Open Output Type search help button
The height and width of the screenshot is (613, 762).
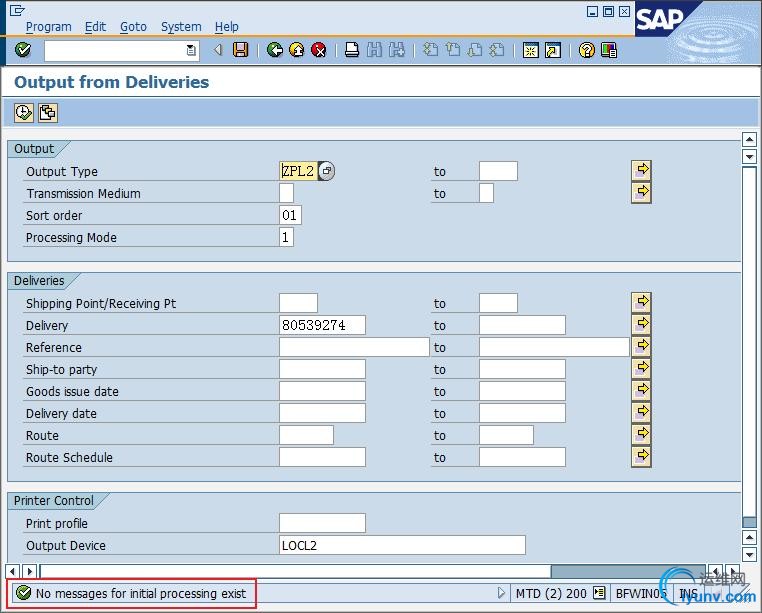[x=327, y=171]
